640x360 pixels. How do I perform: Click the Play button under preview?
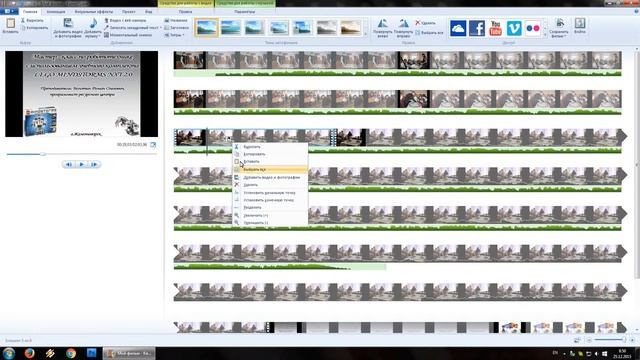[x=82, y=164]
